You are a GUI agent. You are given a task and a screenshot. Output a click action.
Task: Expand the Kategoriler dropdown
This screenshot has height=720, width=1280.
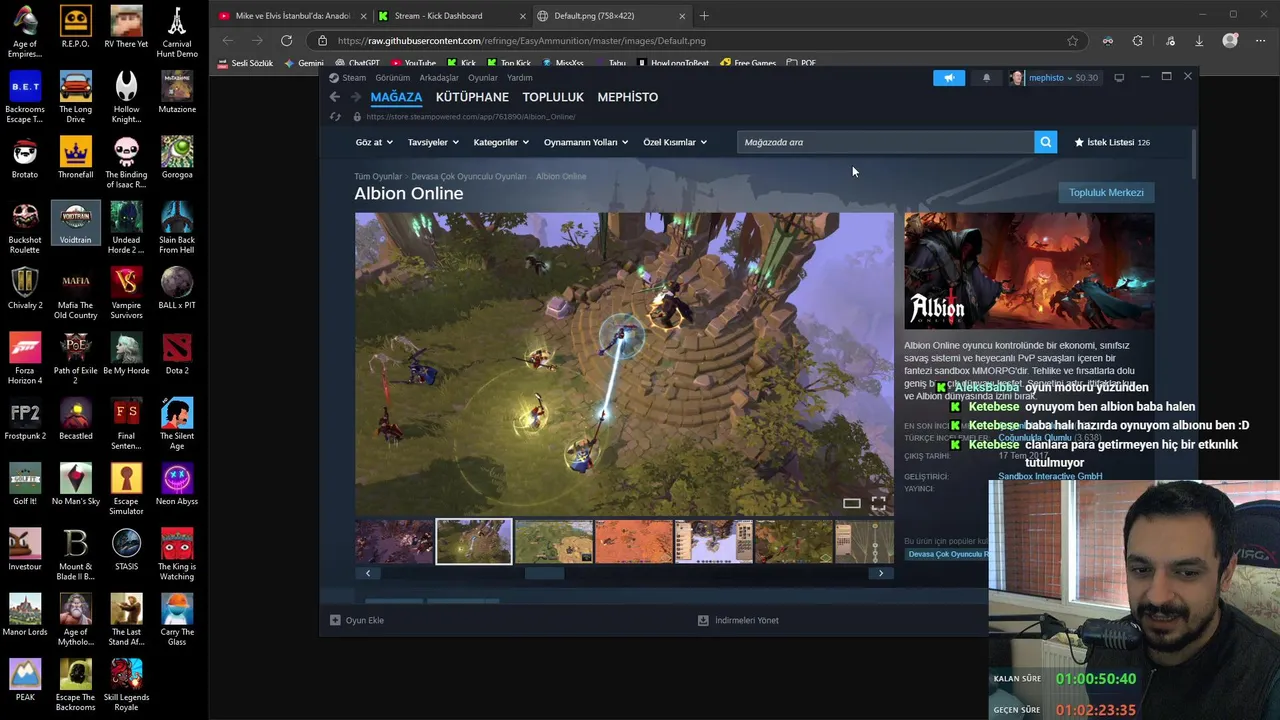(501, 142)
